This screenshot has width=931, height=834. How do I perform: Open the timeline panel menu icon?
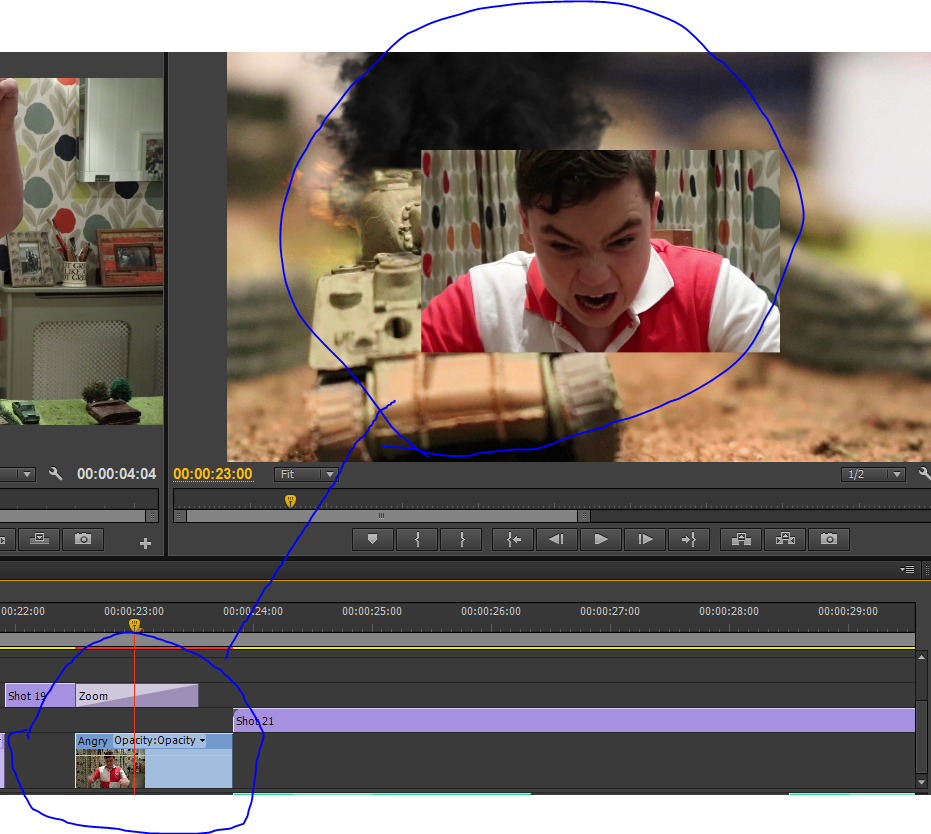[x=907, y=570]
